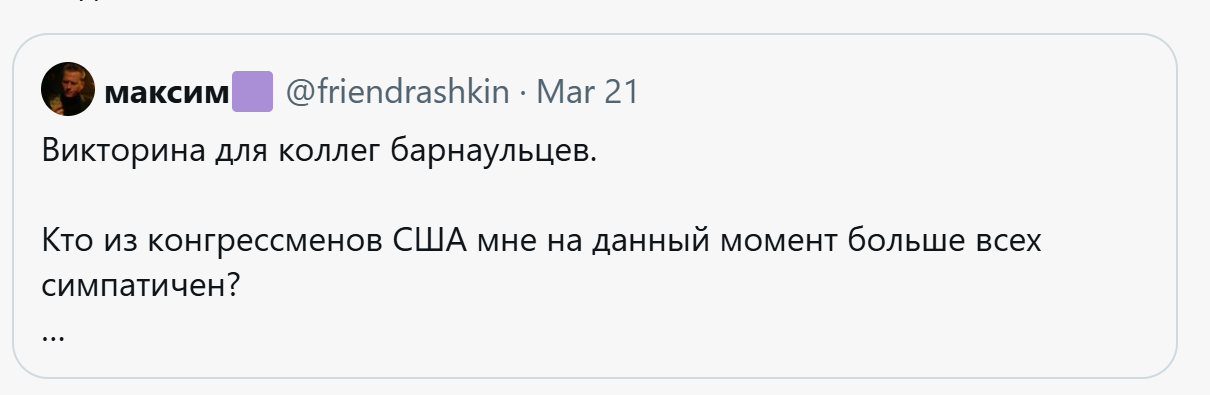Click the word симпатичен? on the last line
1210x395 pixels.
click(141, 285)
